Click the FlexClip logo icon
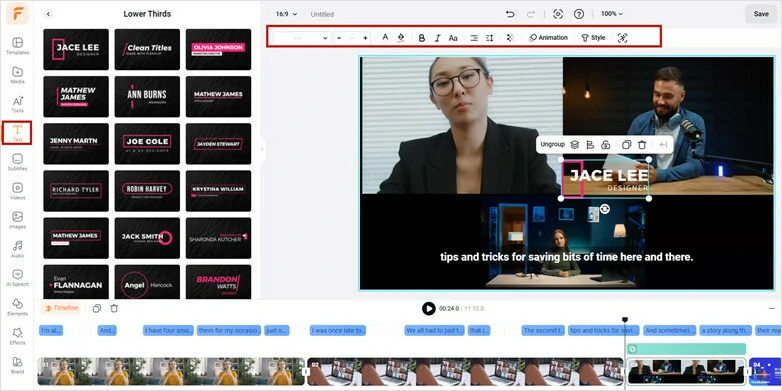The height and width of the screenshot is (391, 782). pyautogui.click(x=17, y=13)
